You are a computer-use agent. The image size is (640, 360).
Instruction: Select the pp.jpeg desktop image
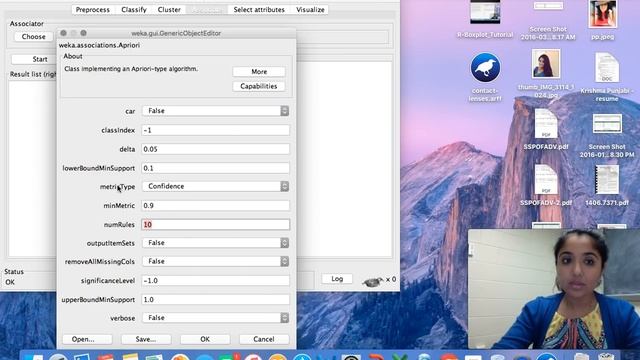point(603,14)
